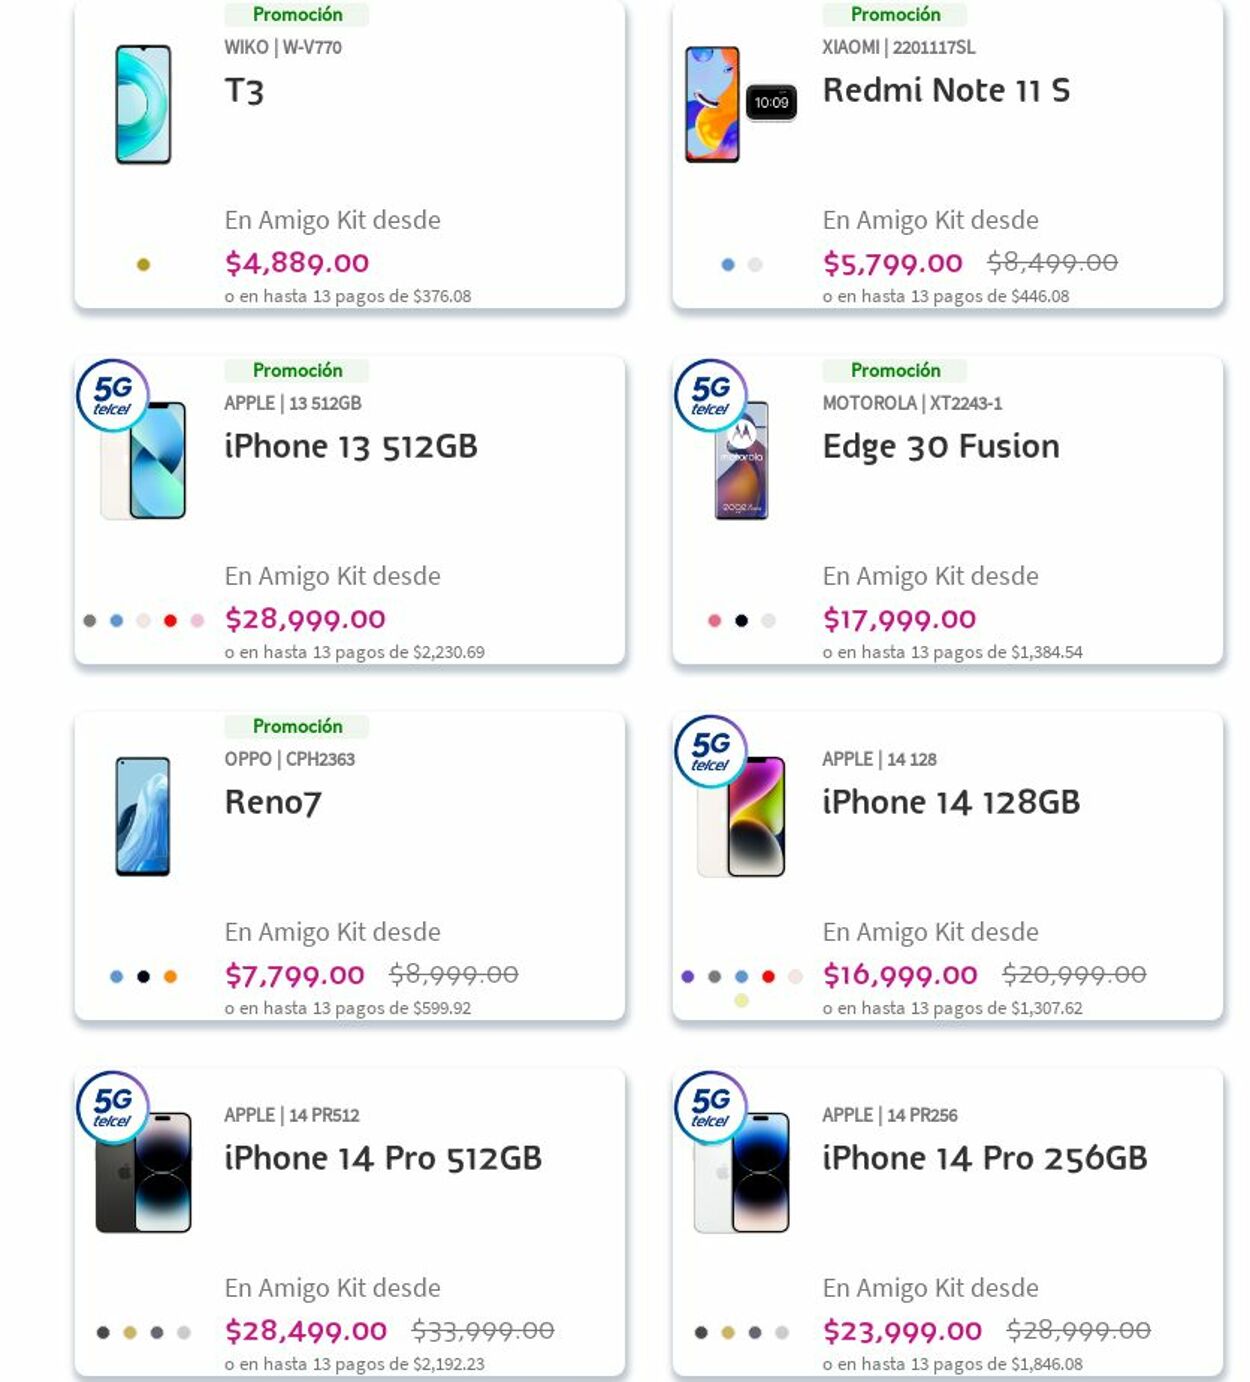Click the 5G badge on iPhone 14 Pro 512GB
Image resolution: width=1250 pixels, height=1382 pixels.
click(113, 1107)
